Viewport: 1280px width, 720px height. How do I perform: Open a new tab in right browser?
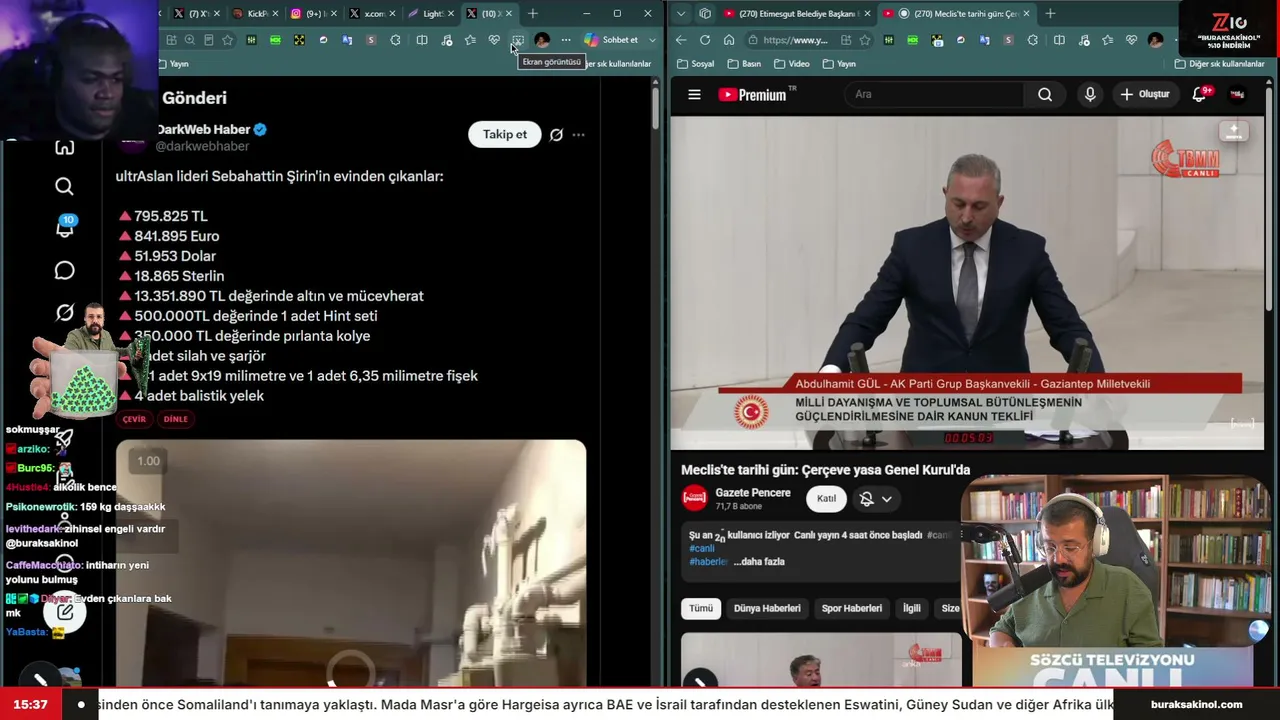coord(1051,14)
